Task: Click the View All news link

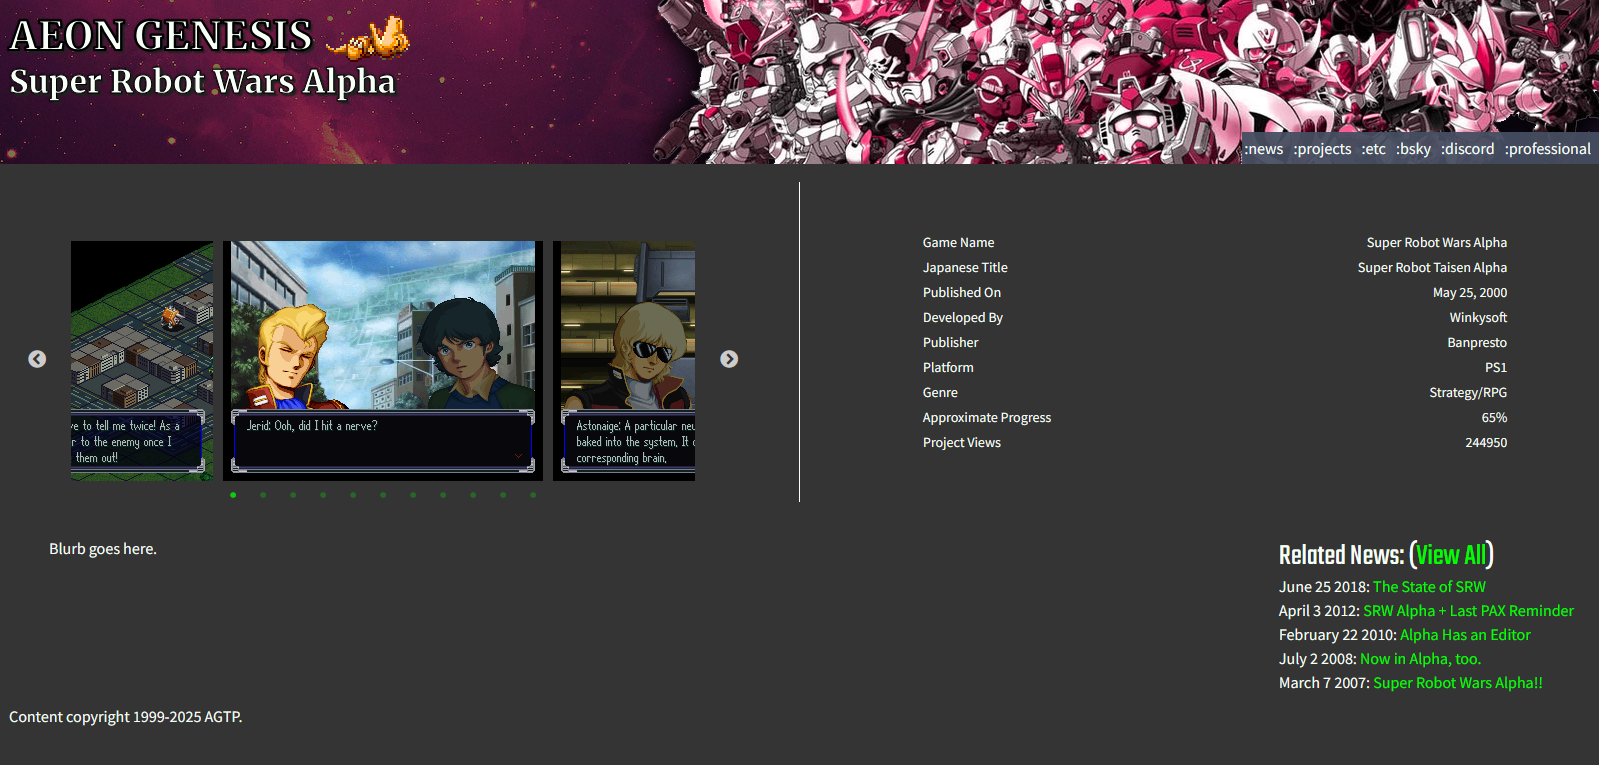Action: pyautogui.click(x=1451, y=555)
